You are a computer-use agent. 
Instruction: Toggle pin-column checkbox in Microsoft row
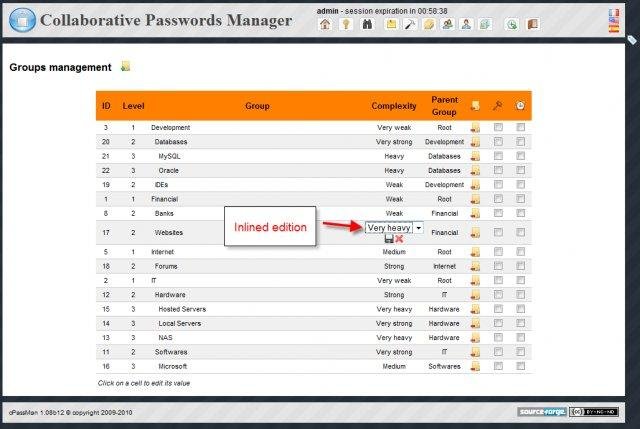pos(498,366)
